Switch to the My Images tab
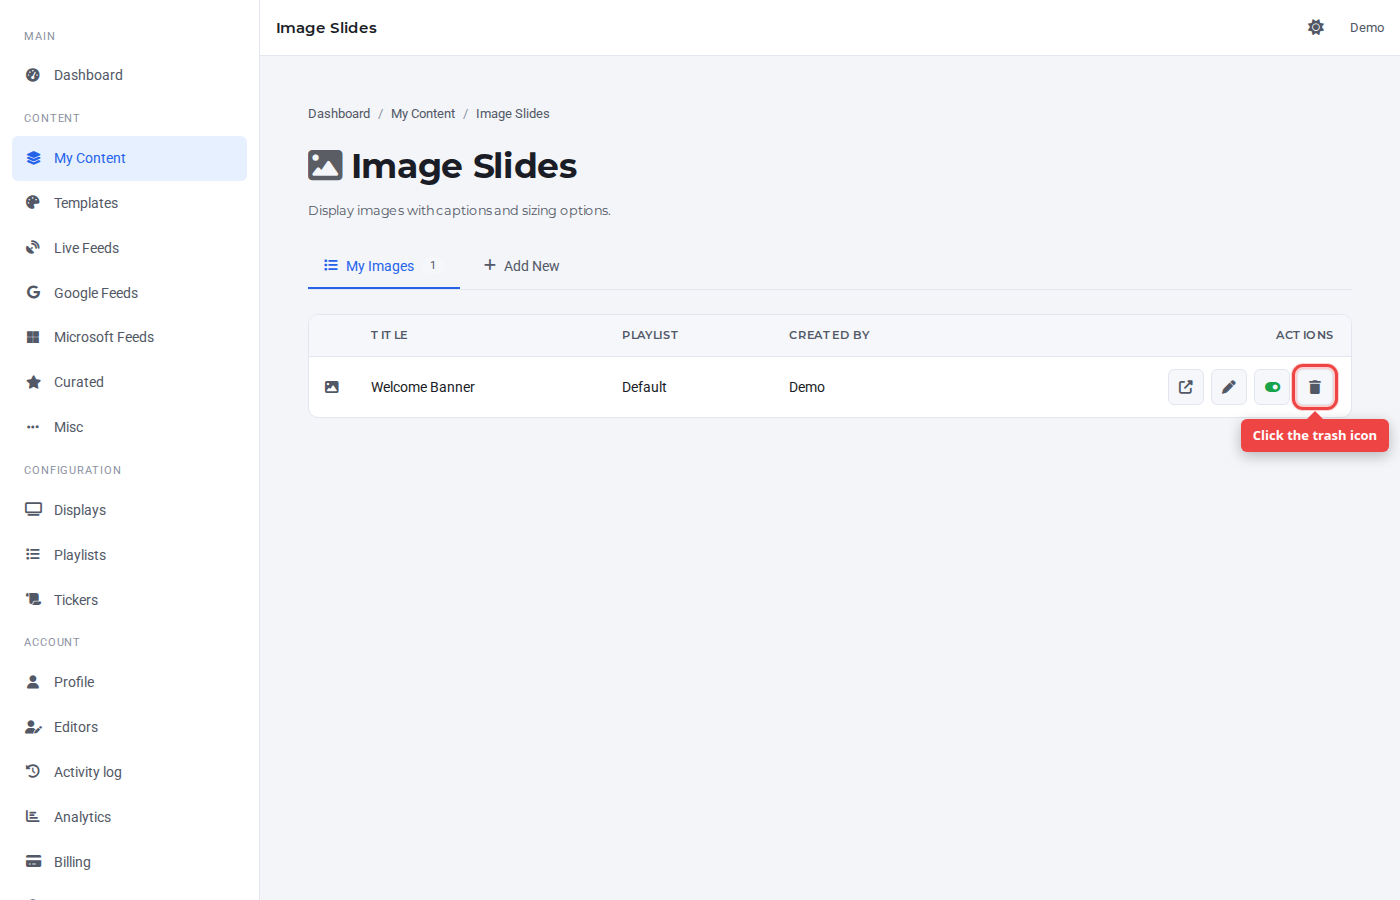 point(384,266)
